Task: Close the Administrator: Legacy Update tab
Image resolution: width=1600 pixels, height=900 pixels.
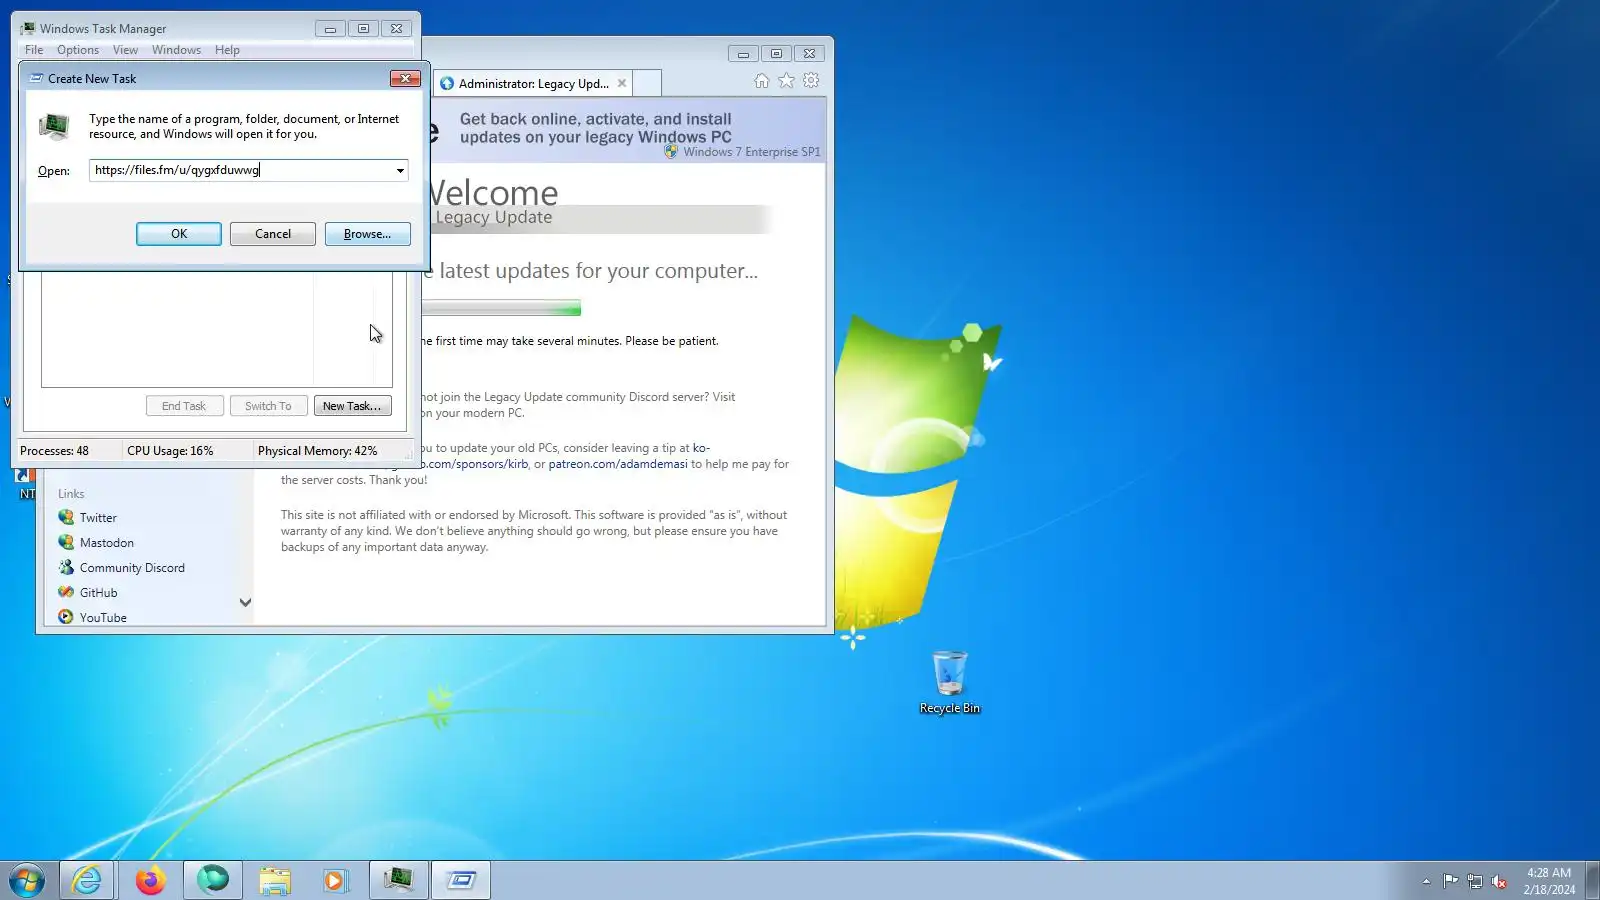Action: (x=622, y=83)
